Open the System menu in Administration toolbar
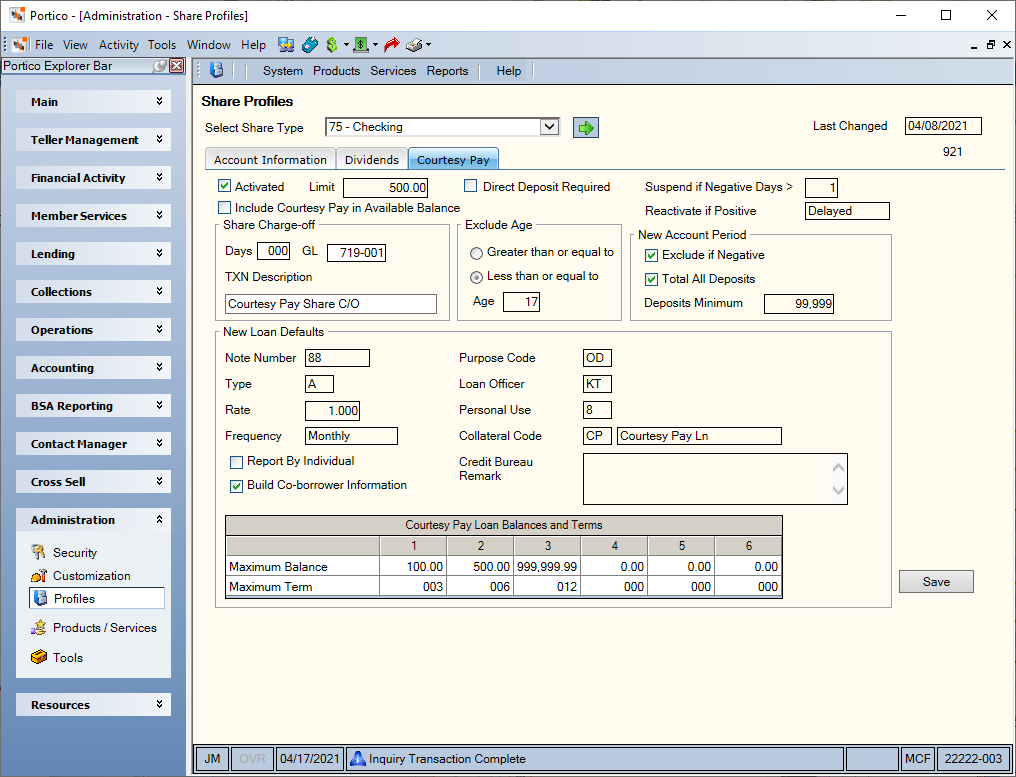 (283, 71)
